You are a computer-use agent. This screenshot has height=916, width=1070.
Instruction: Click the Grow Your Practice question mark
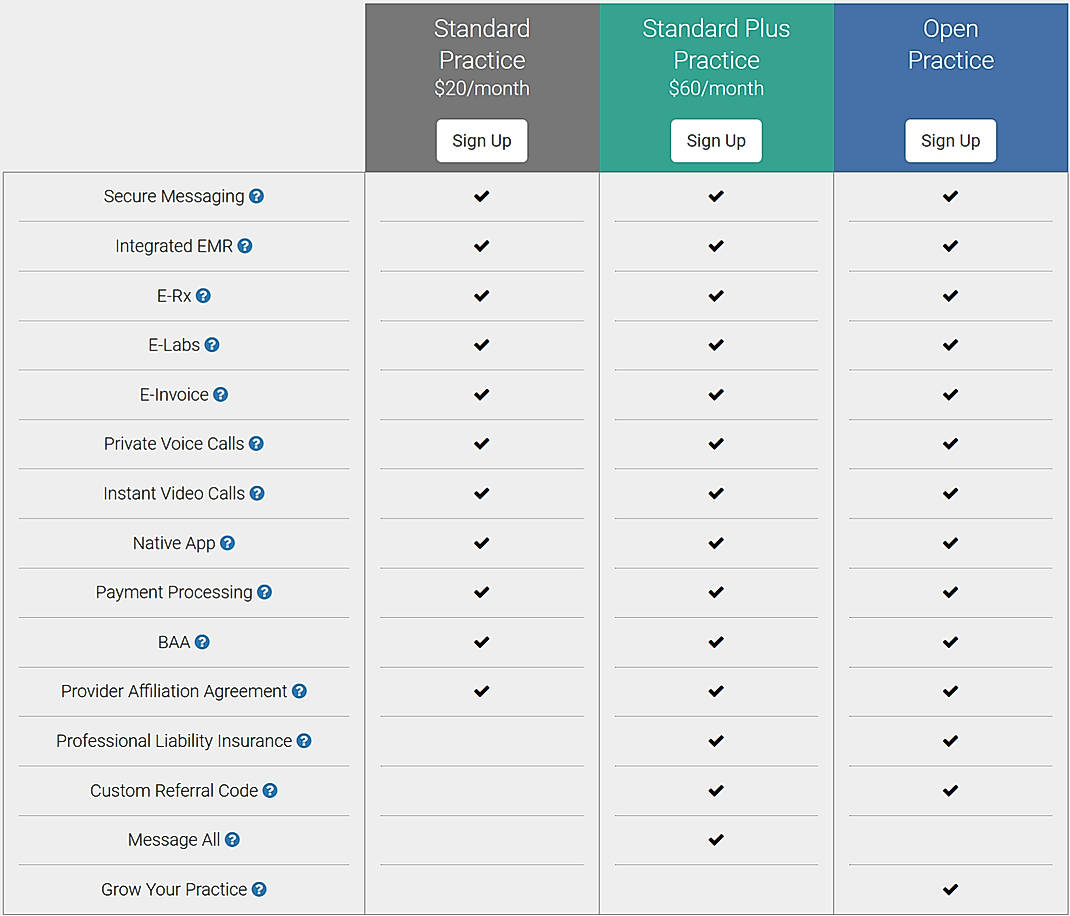pos(259,889)
